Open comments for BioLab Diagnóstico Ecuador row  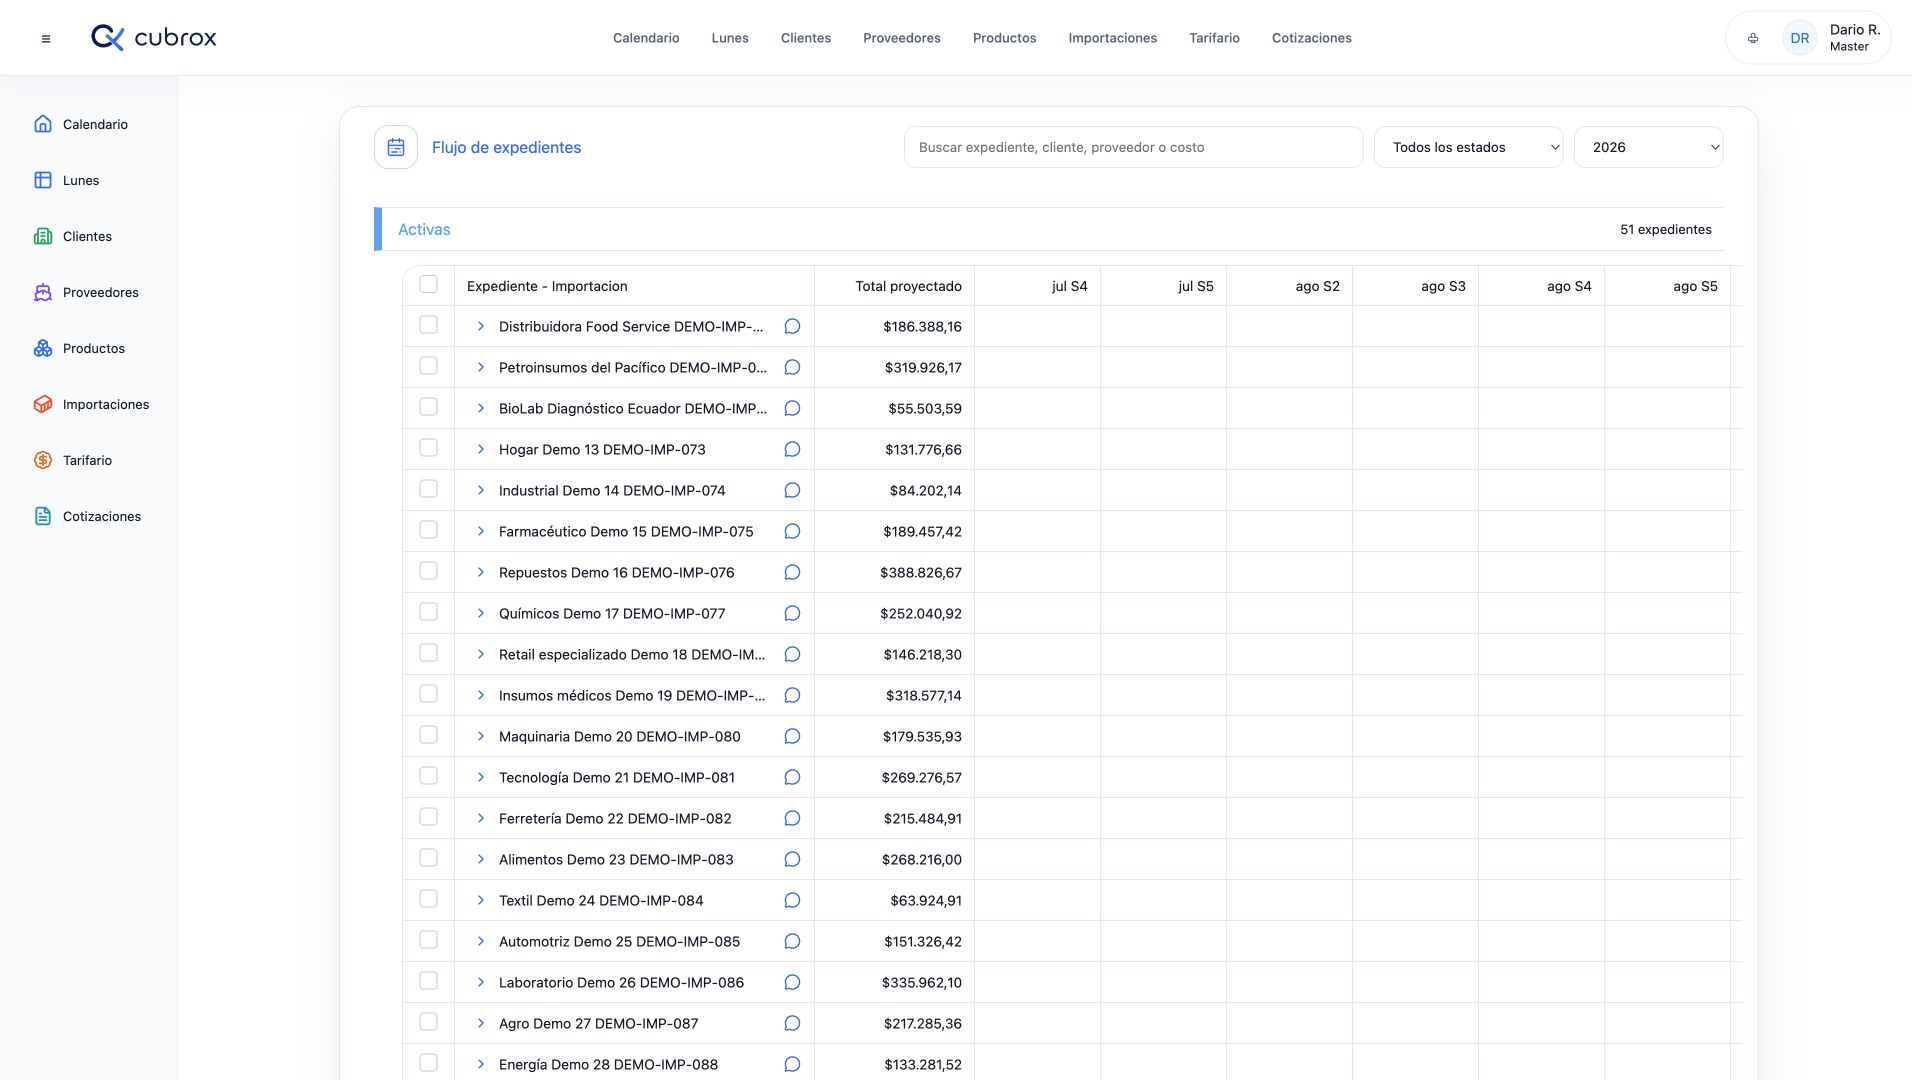pyautogui.click(x=792, y=408)
